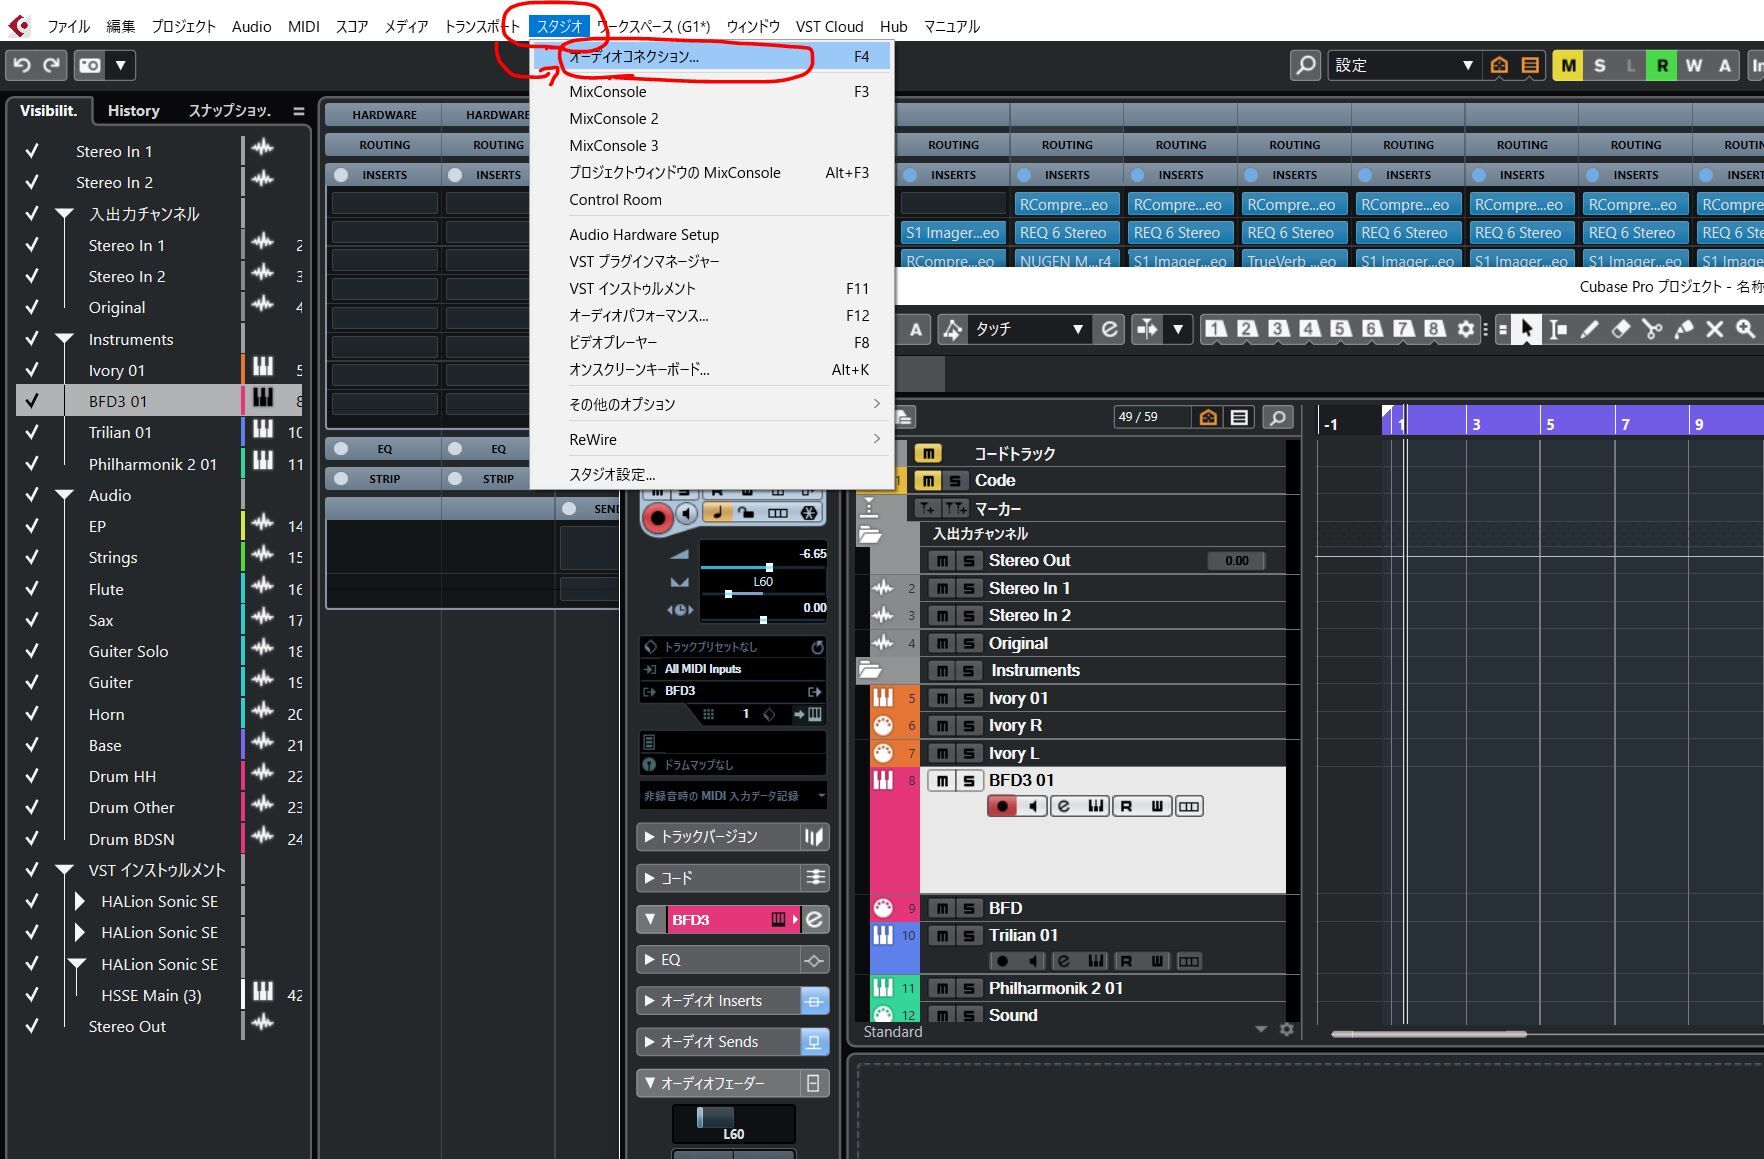Pick the Erase tool
Viewport: 1764px width, 1159px height.
click(1621, 329)
